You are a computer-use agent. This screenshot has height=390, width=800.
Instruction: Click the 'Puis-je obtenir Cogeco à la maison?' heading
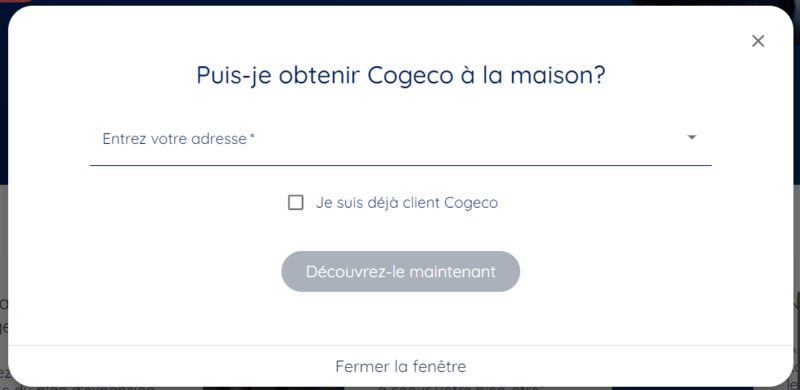pos(401,75)
